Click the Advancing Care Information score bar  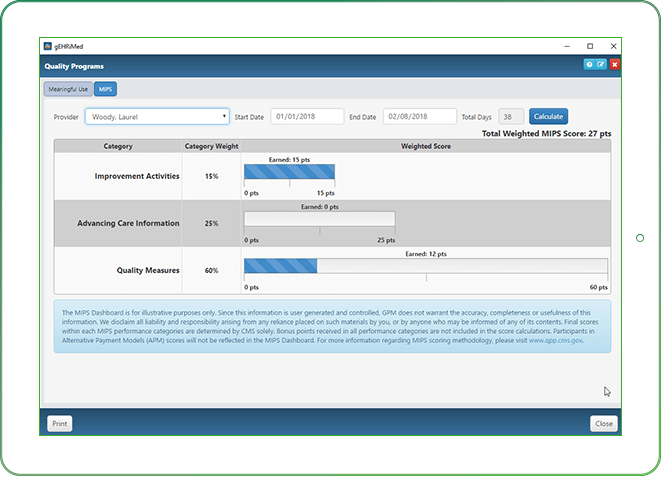(x=319, y=219)
